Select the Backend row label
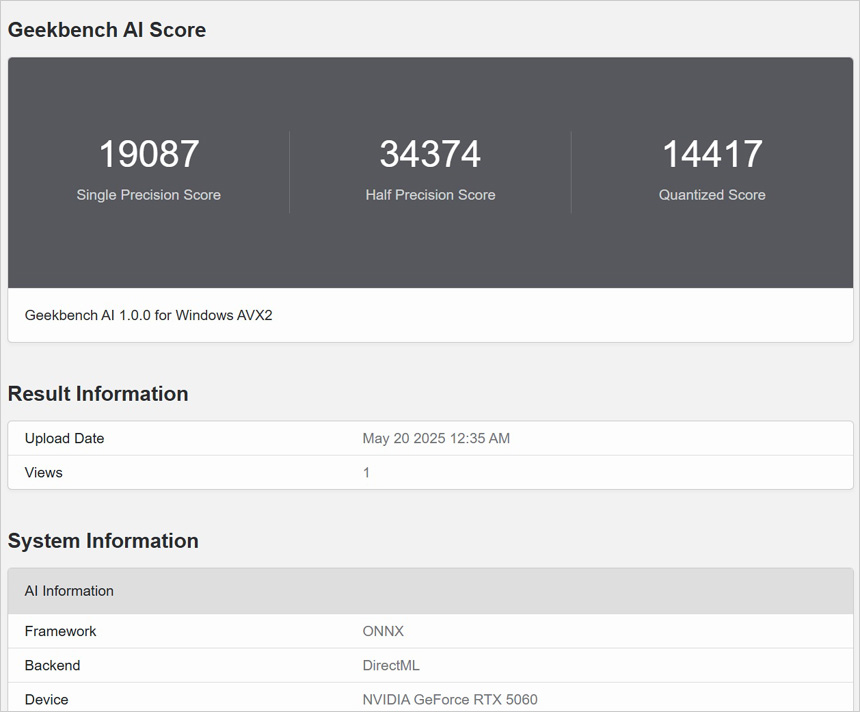The width and height of the screenshot is (860, 712). click(x=52, y=665)
